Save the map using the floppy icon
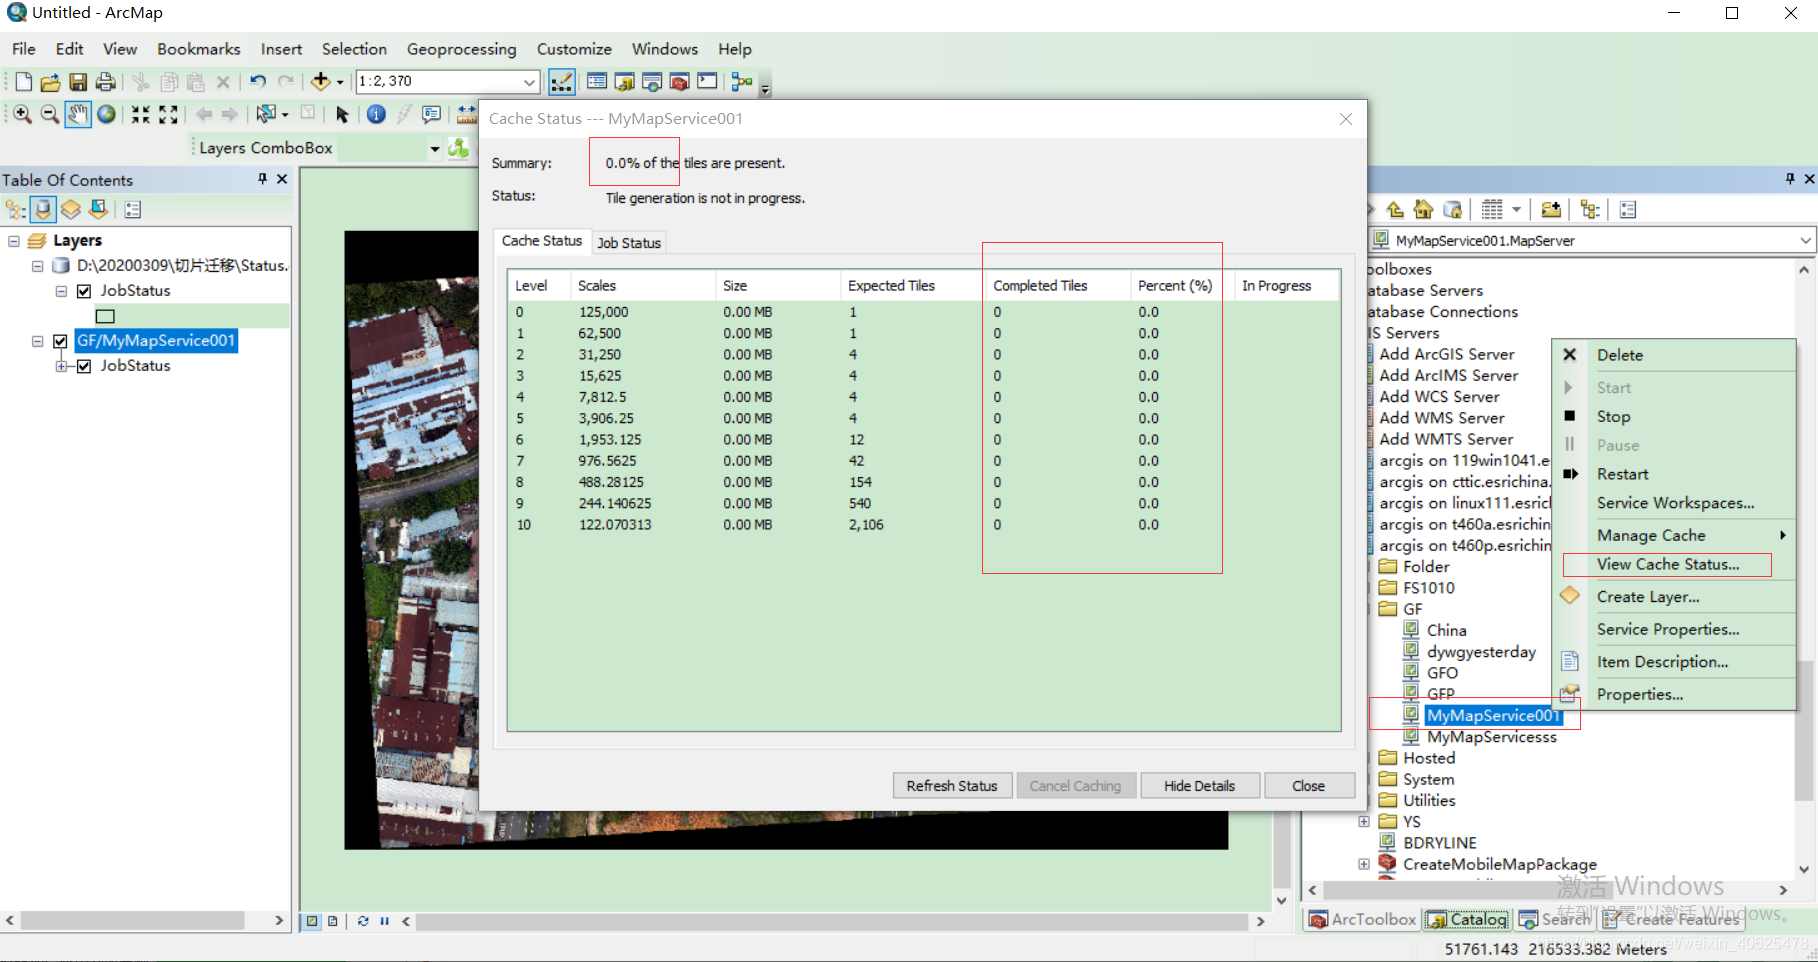Screen dimensions: 1818x962 78,82
